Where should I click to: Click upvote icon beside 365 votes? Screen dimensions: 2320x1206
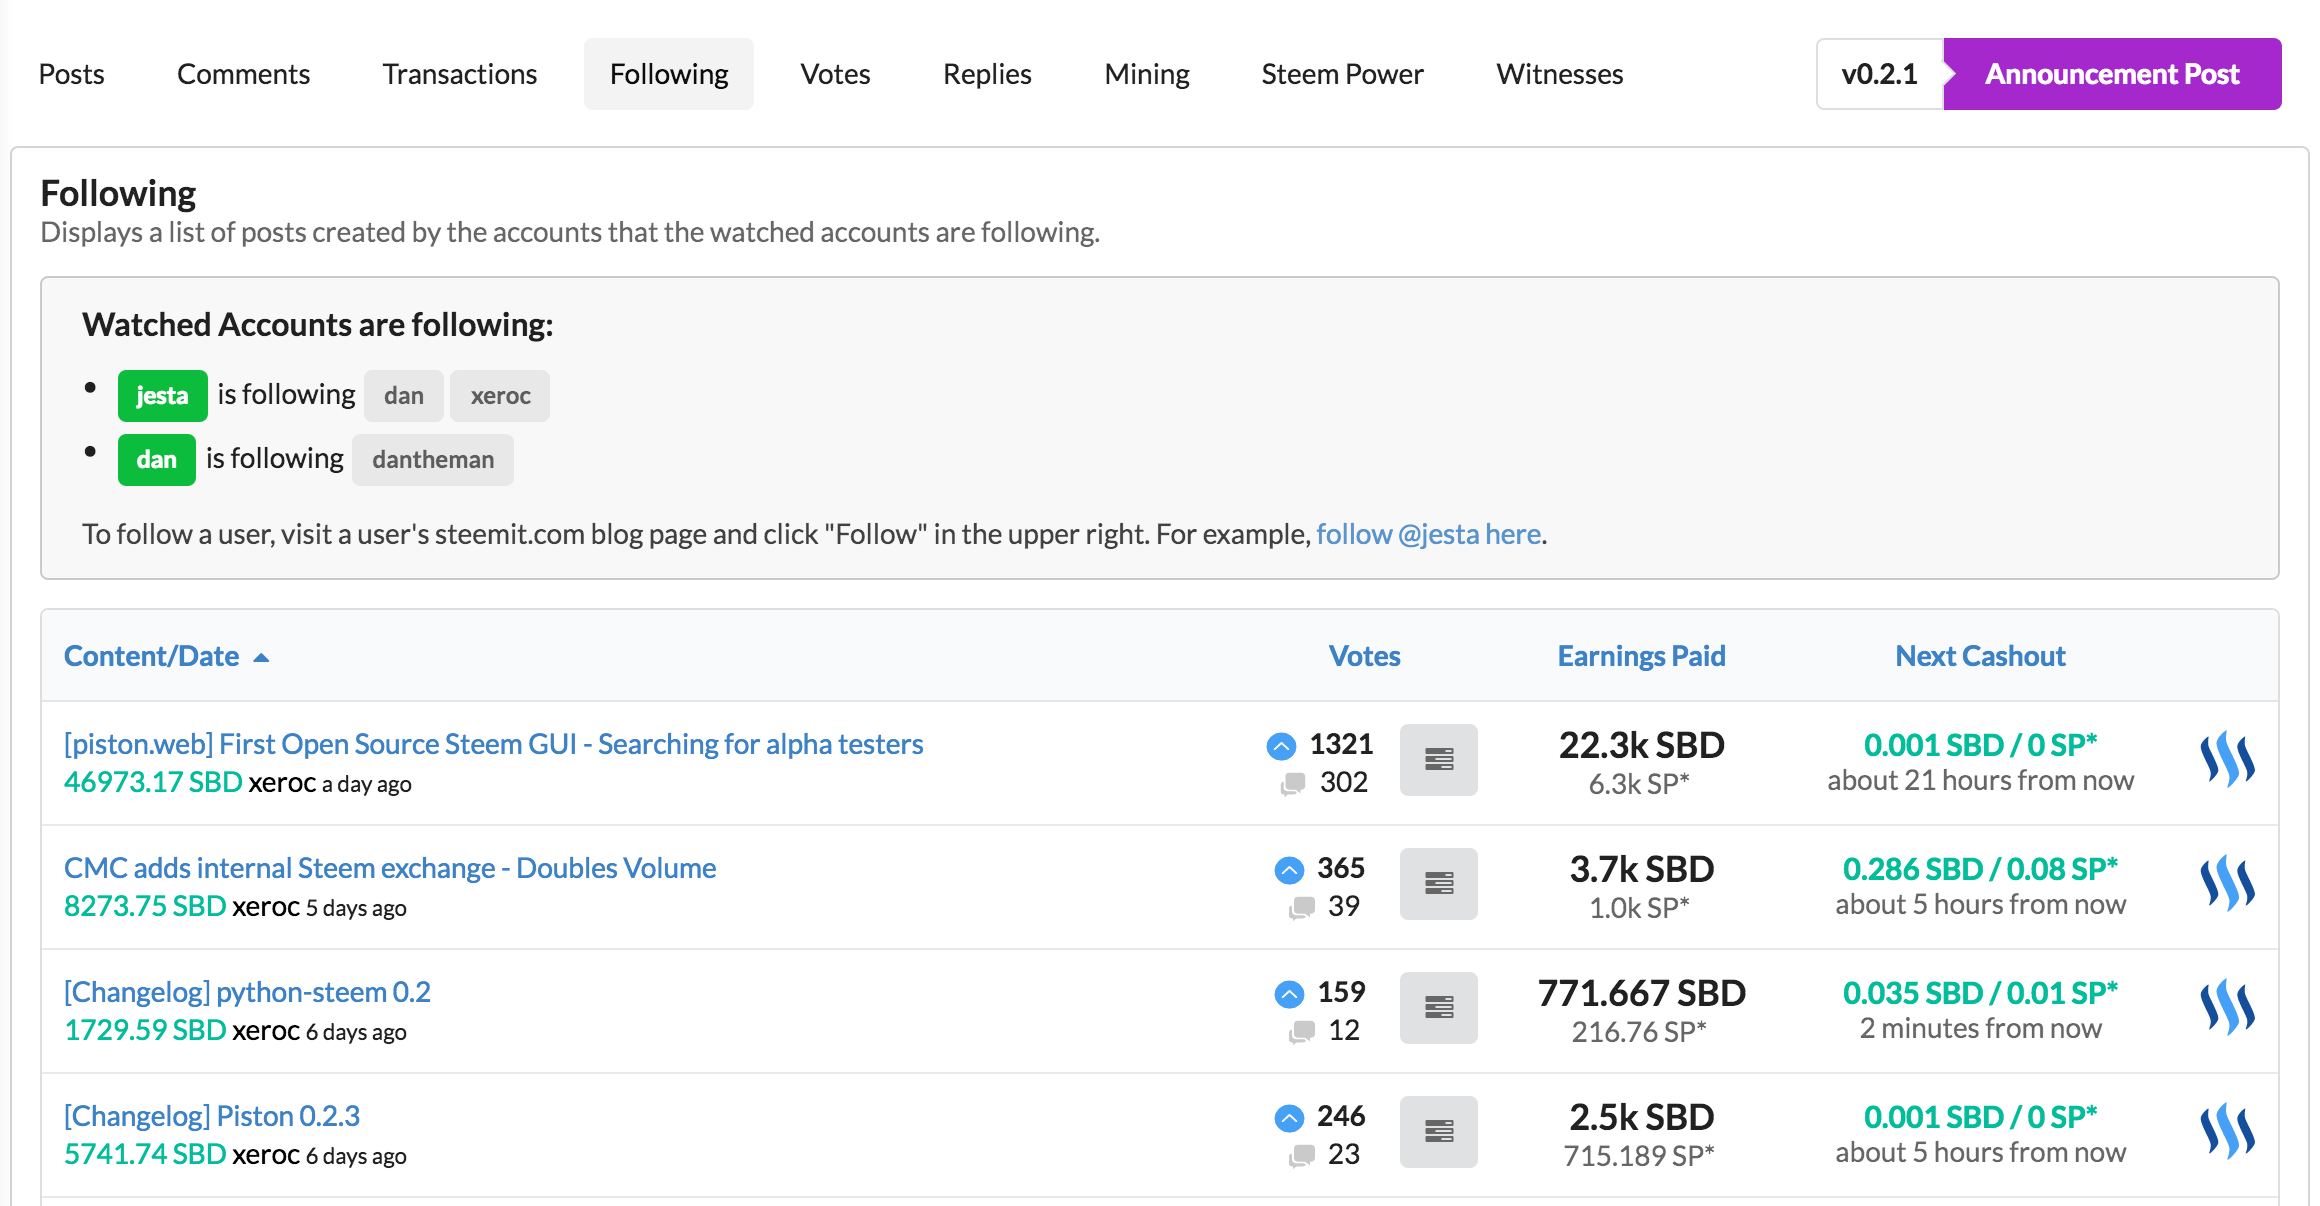coord(1289,870)
